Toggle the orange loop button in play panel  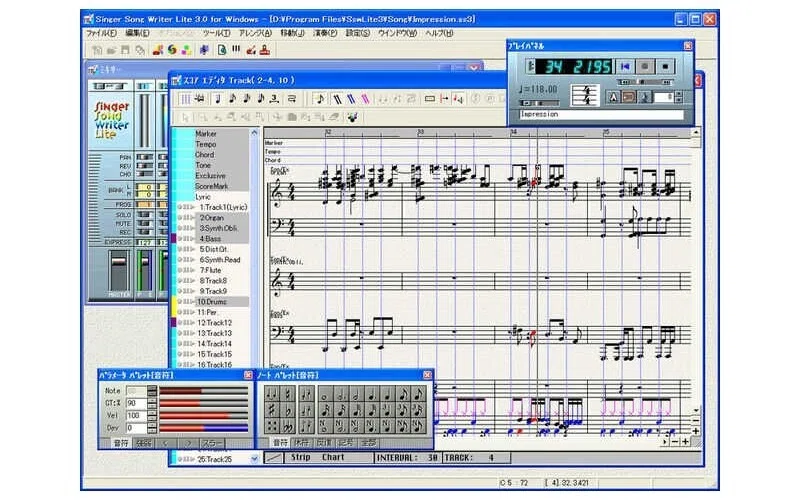(629, 97)
